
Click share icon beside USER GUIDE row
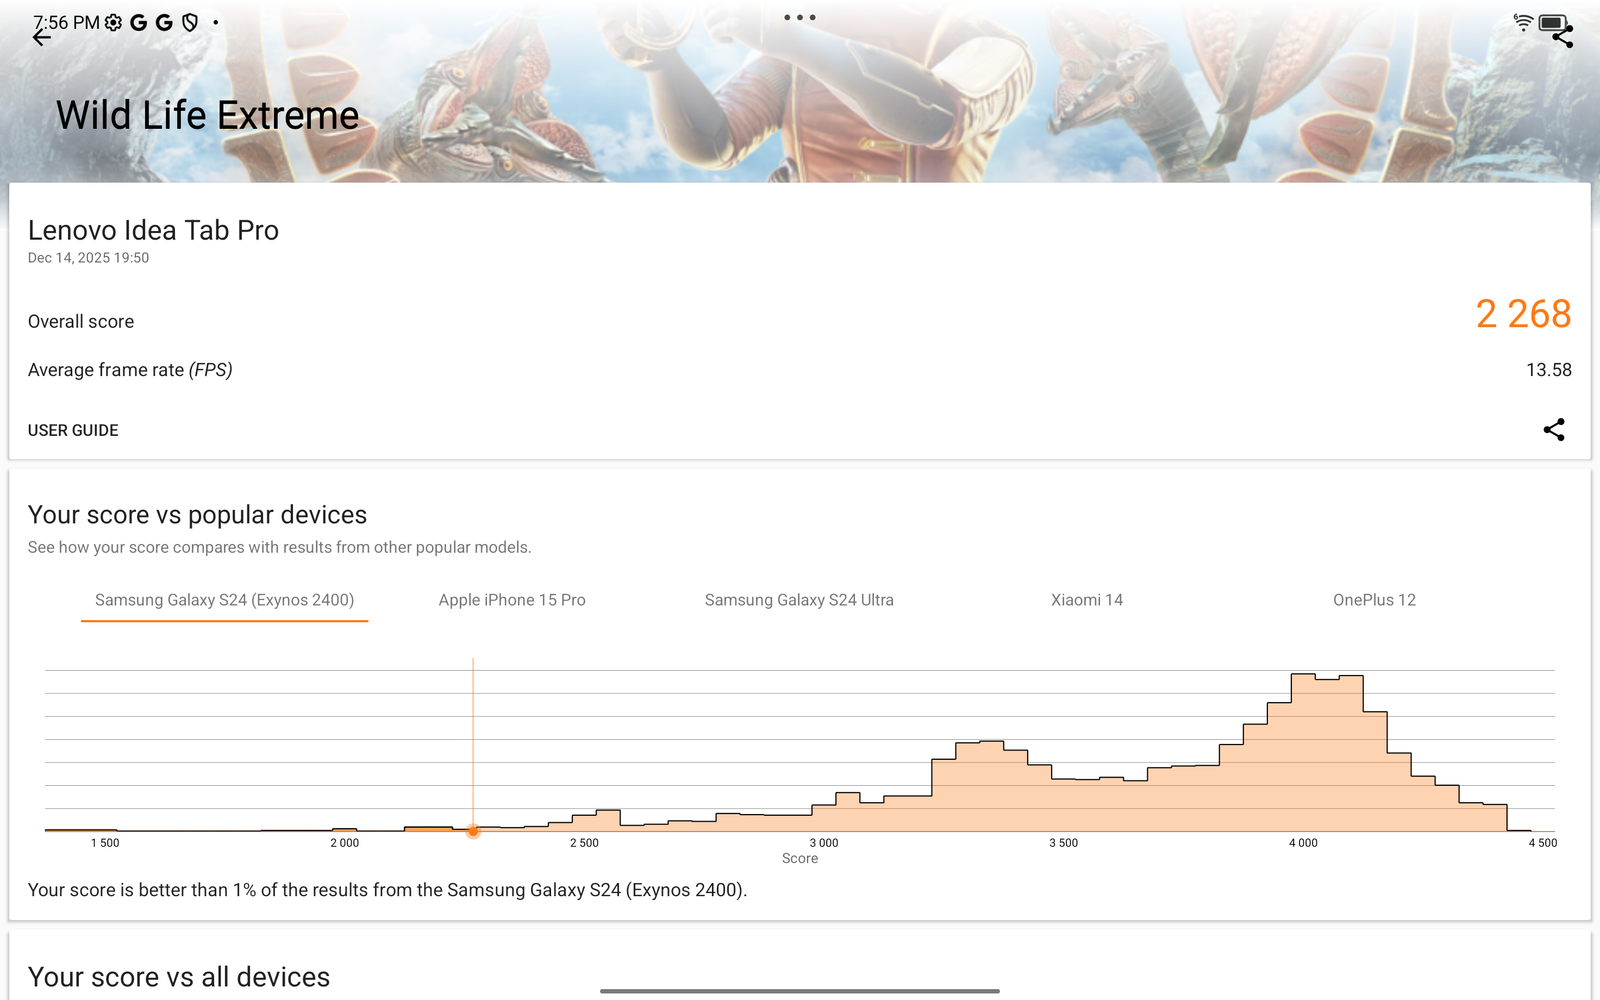[1553, 430]
